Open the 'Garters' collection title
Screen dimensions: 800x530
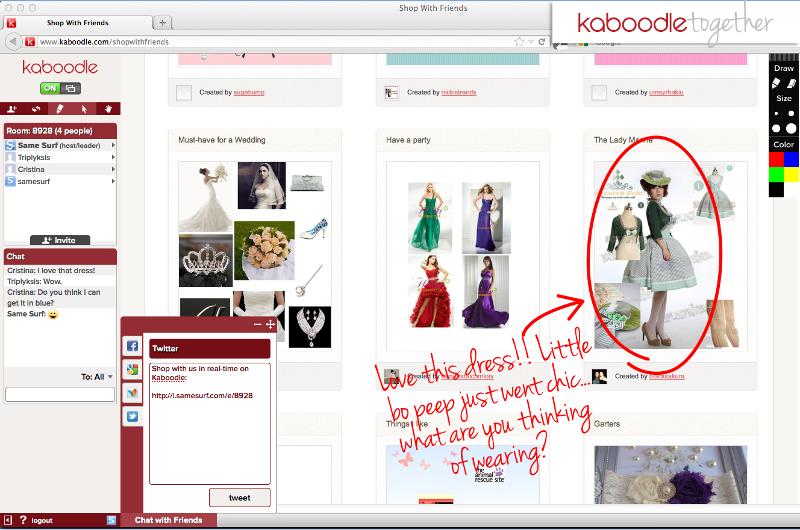[x=607, y=424]
